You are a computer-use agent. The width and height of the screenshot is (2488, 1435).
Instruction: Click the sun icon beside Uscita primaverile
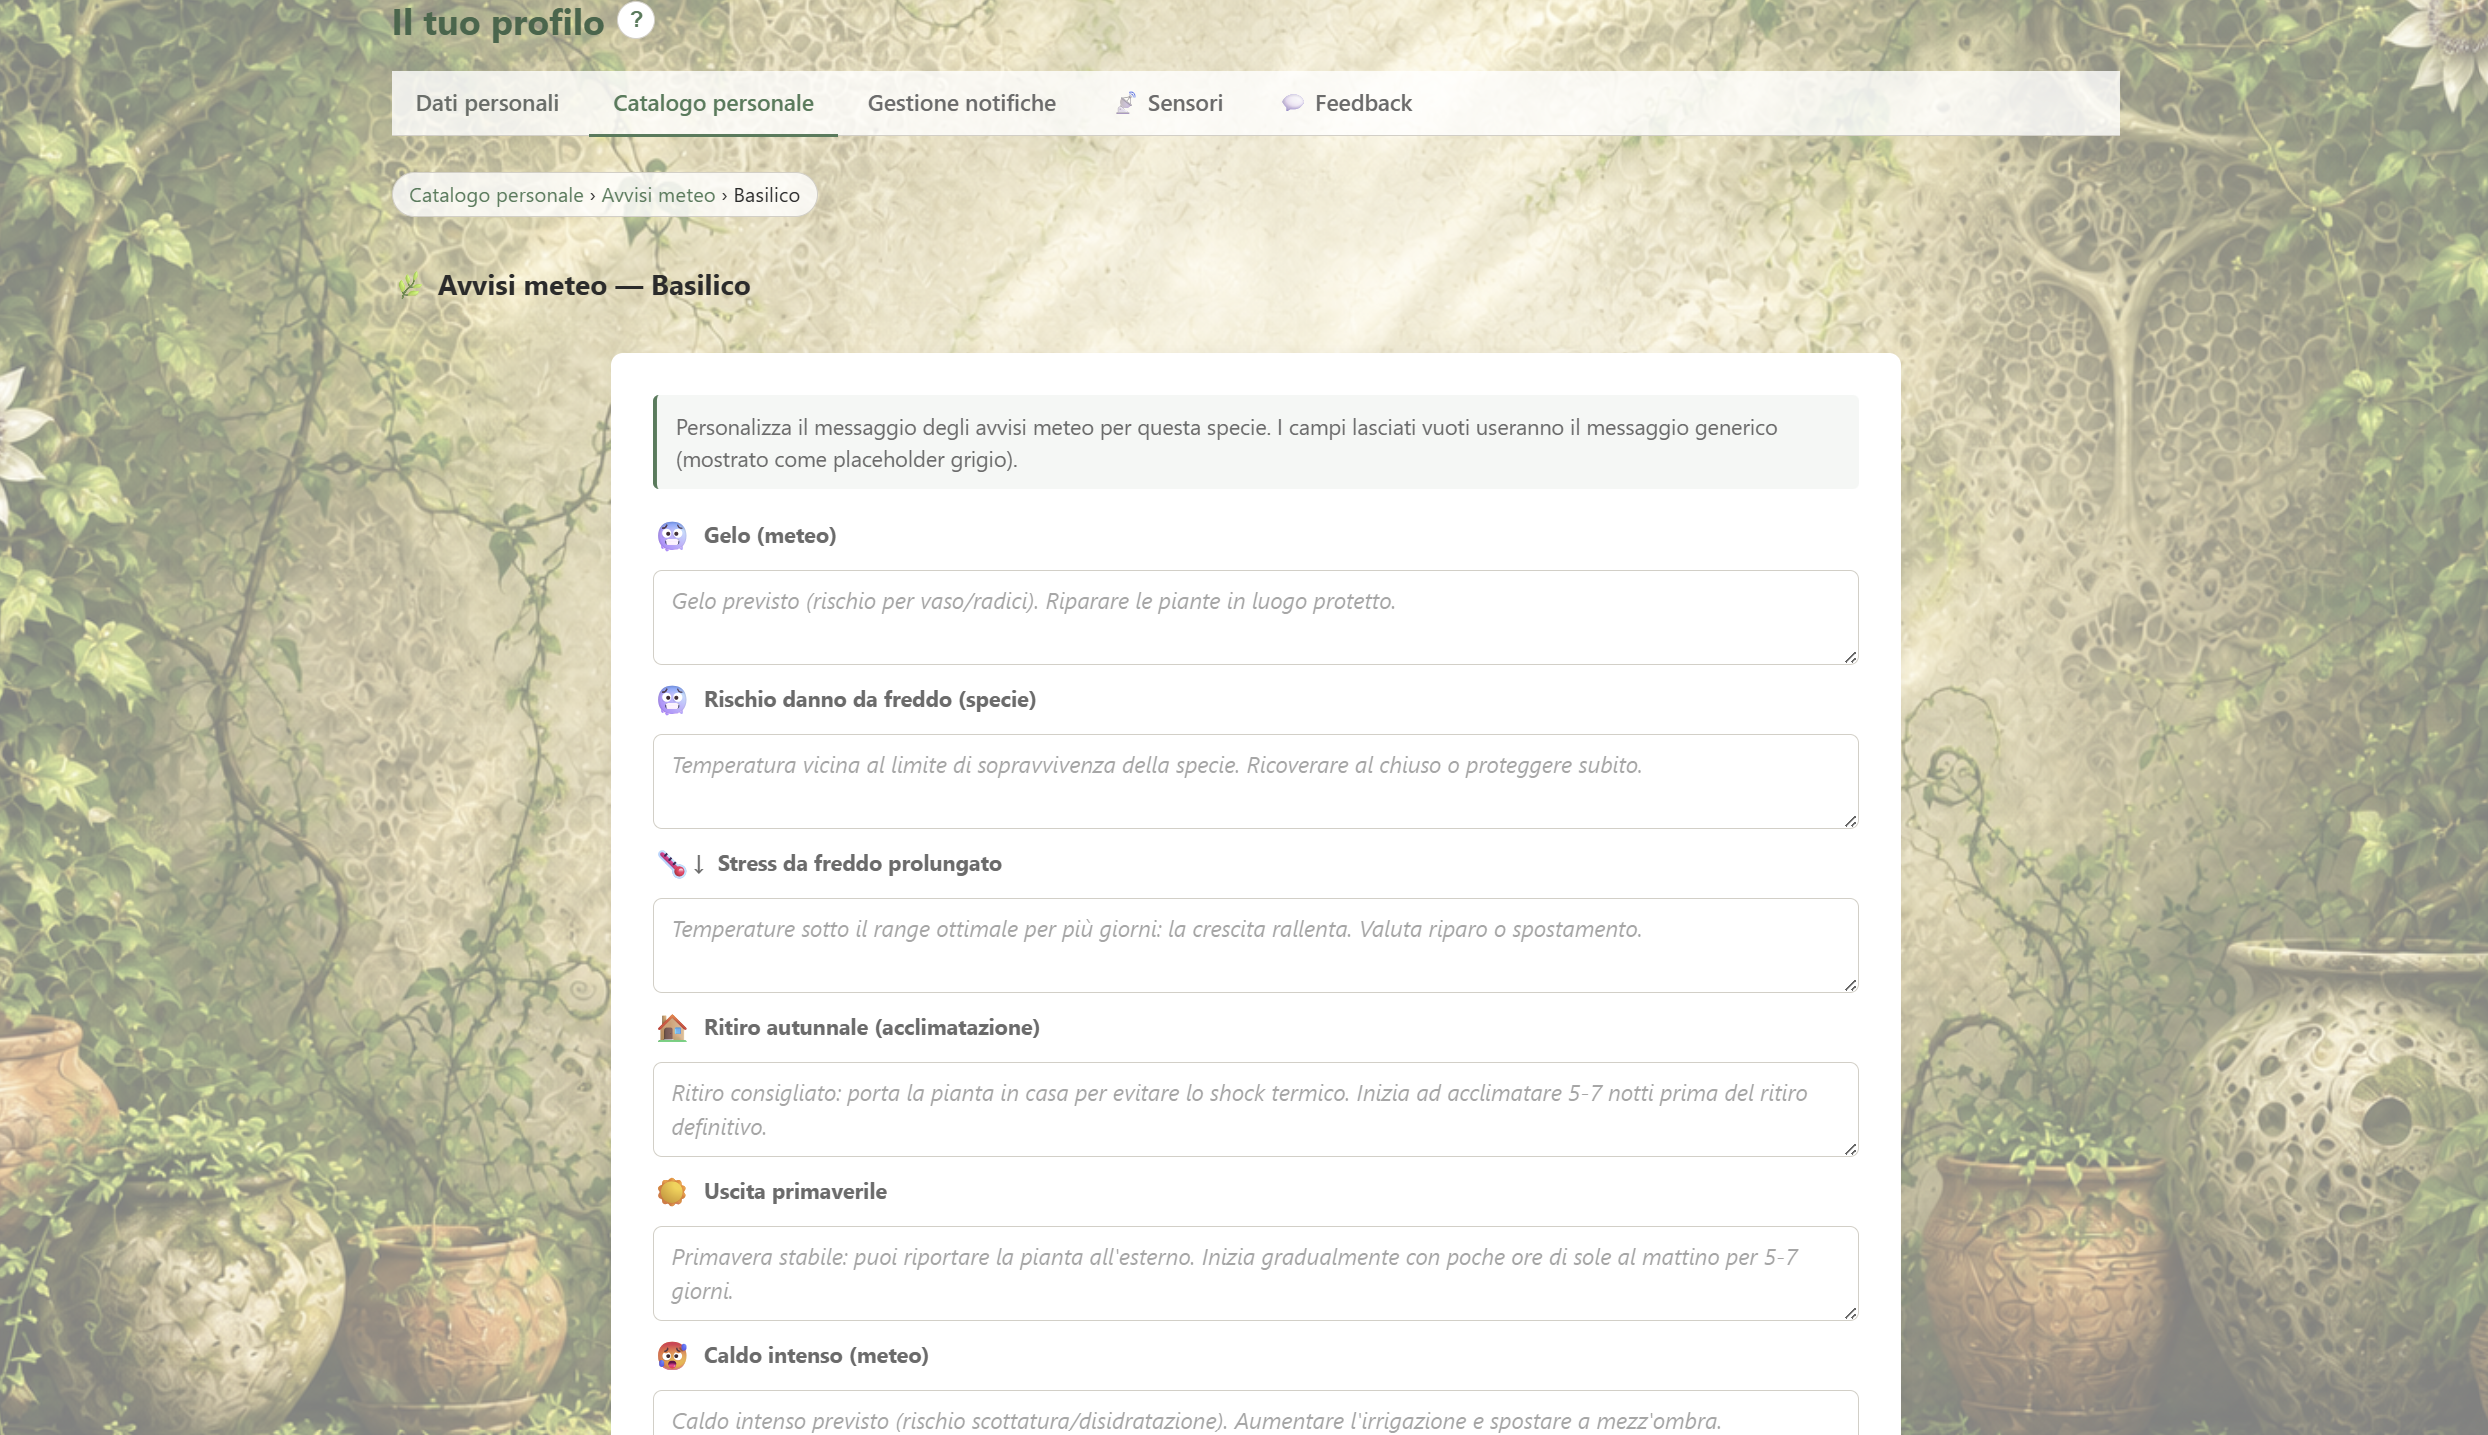coord(672,1192)
